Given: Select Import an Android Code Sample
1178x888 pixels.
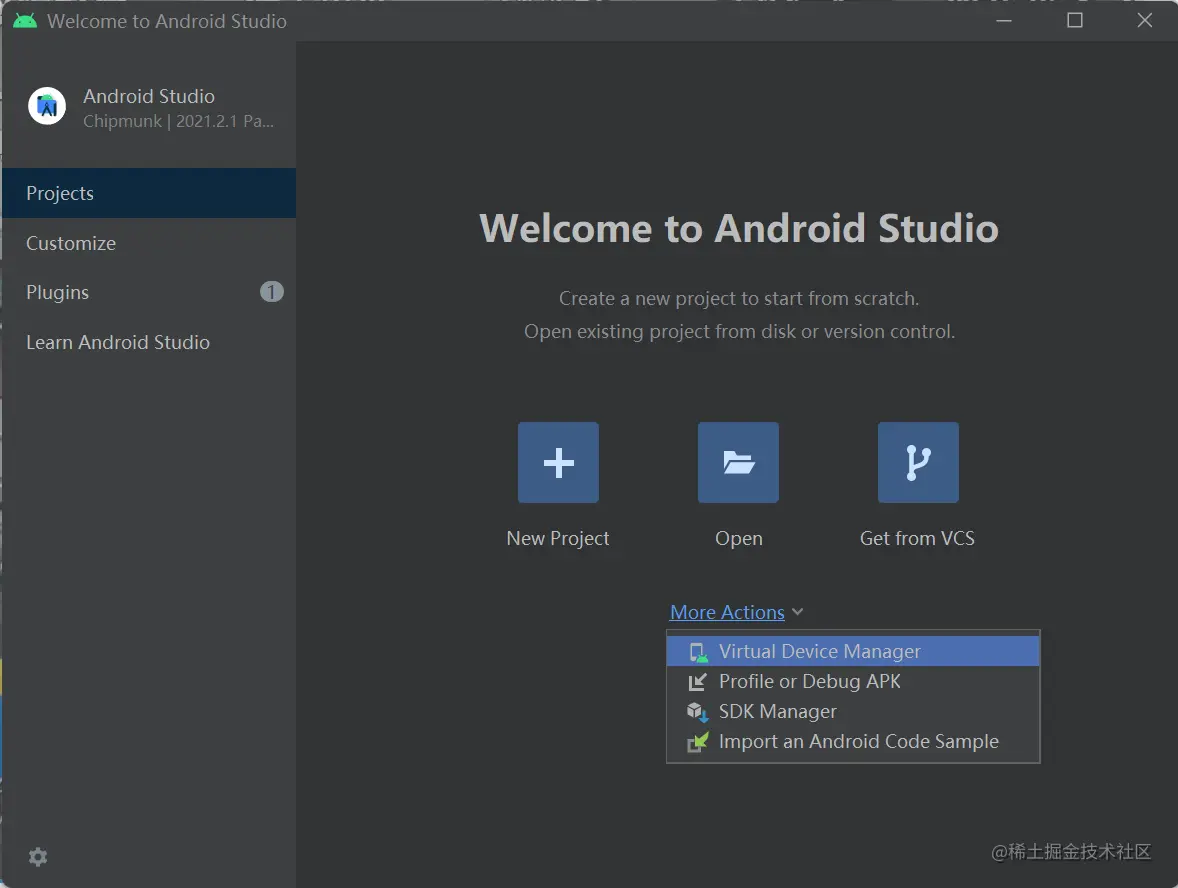Looking at the screenshot, I should tap(853, 742).
